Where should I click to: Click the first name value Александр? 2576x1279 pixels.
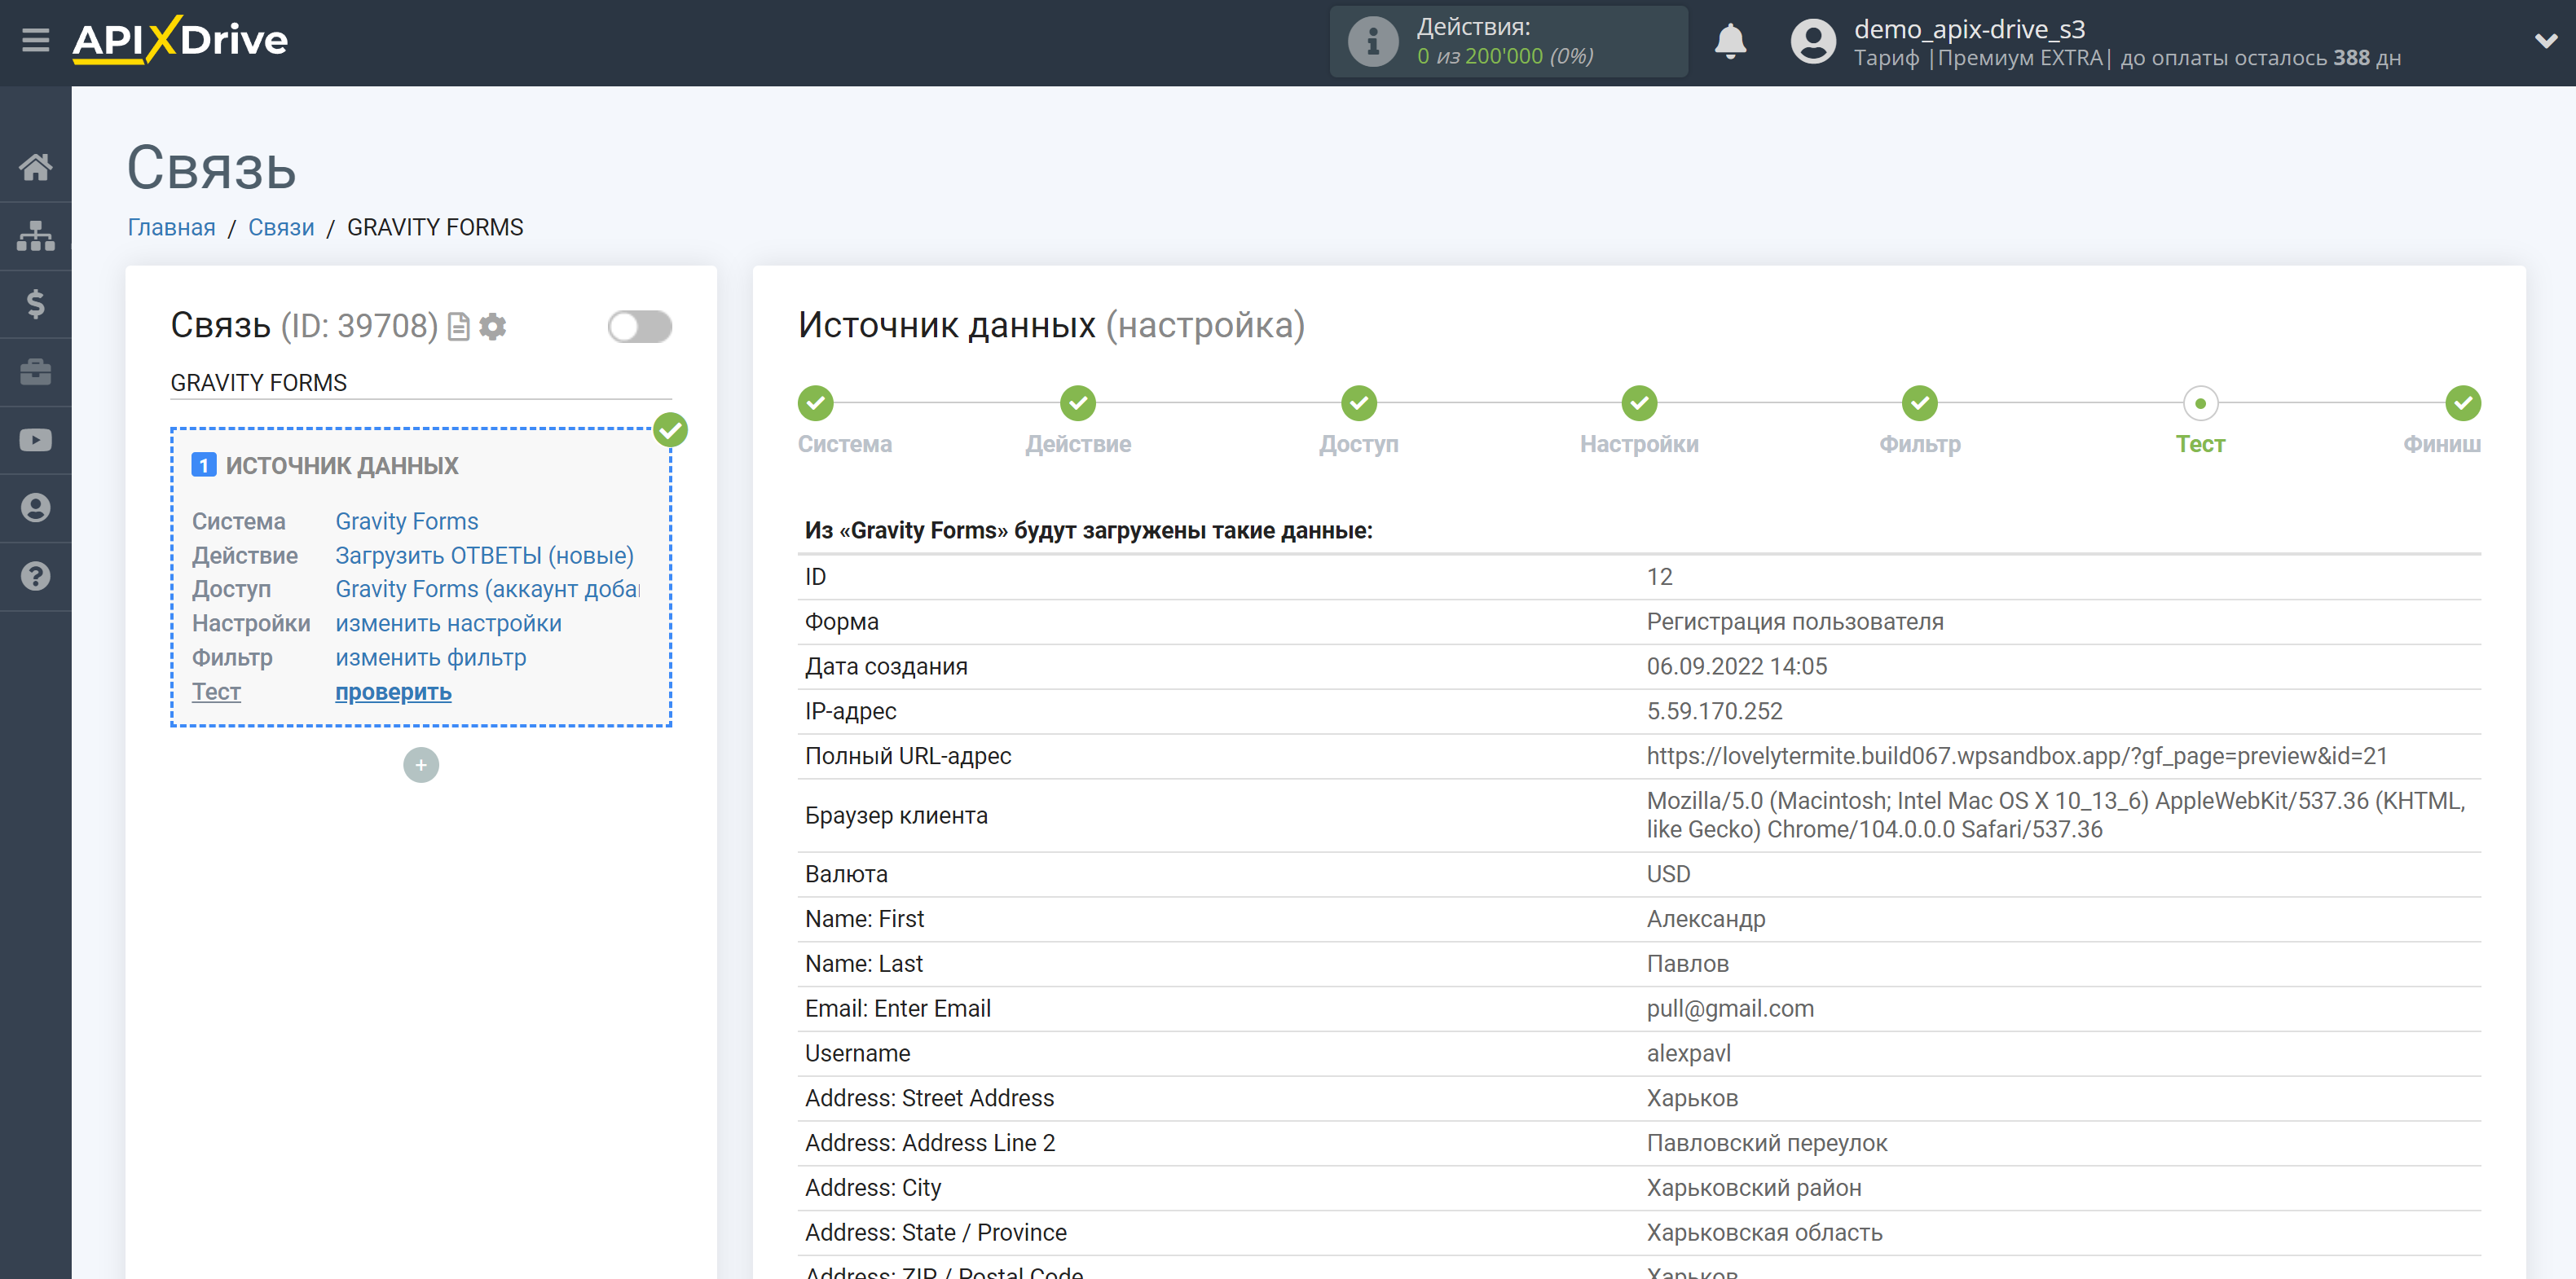pyautogui.click(x=1706, y=919)
